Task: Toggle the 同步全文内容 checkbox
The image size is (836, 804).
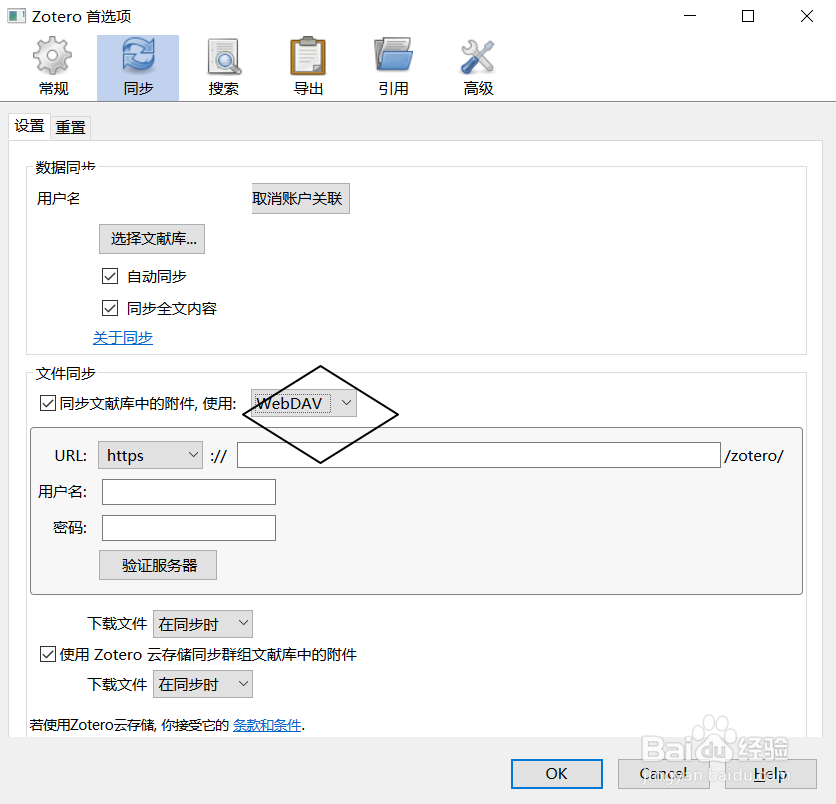Action: (x=110, y=308)
